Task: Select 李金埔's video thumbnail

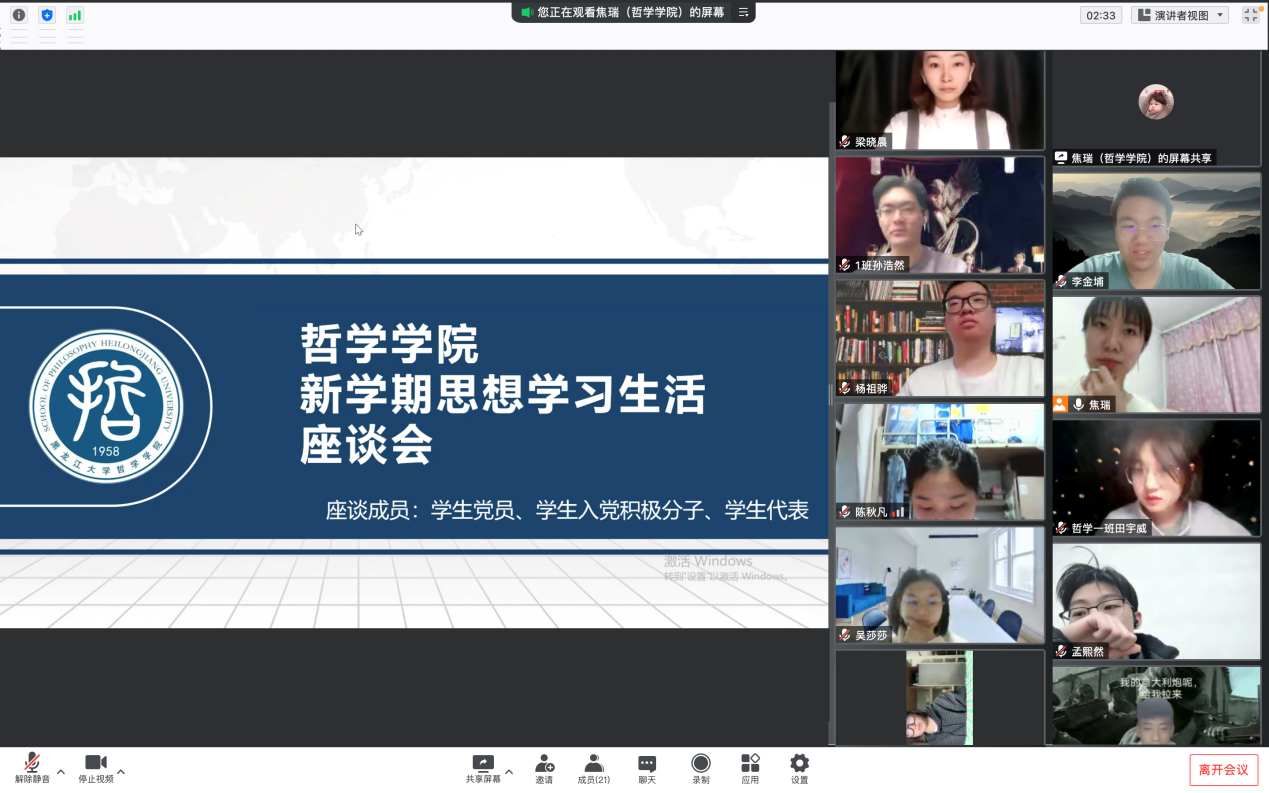Action: pyautogui.click(x=1156, y=231)
